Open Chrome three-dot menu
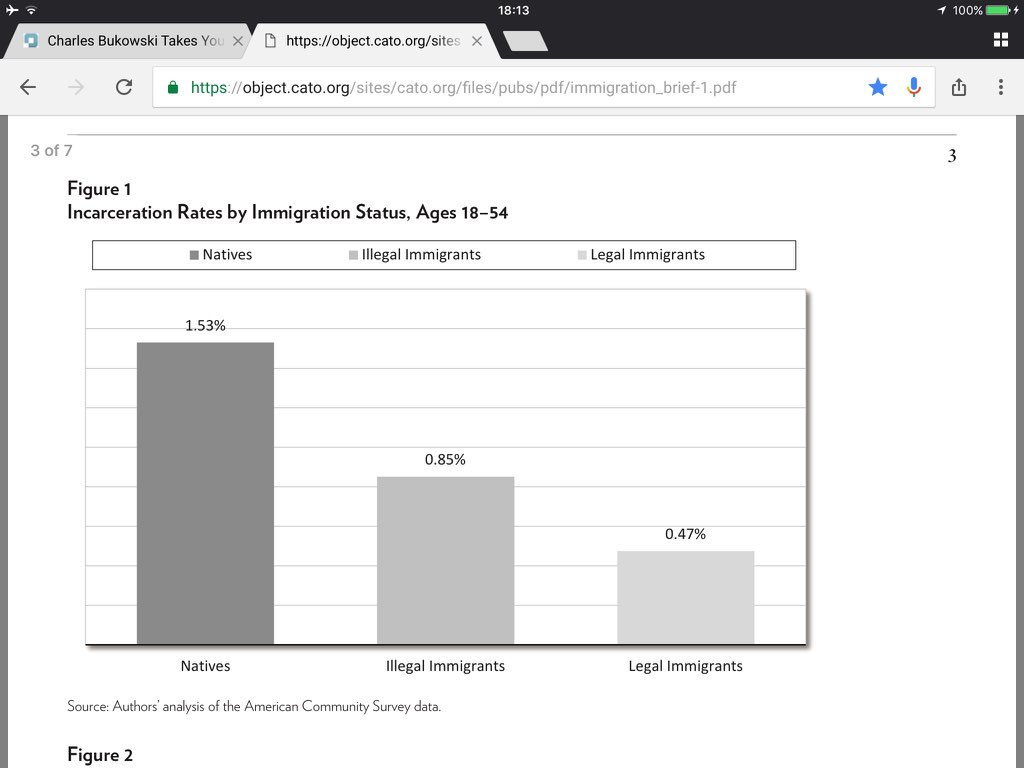 click(1000, 87)
